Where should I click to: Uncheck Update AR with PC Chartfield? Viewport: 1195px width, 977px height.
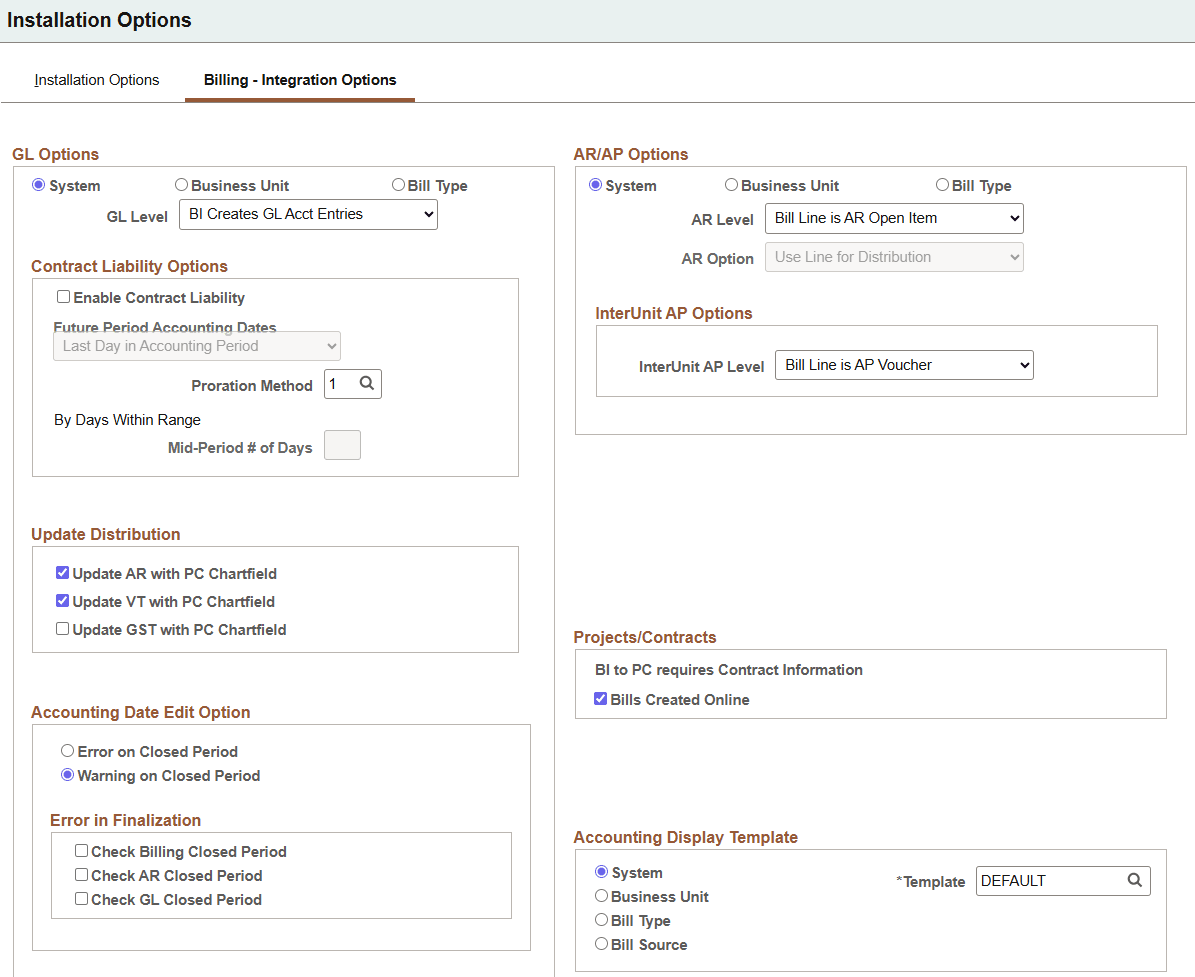[x=62, y=572]
